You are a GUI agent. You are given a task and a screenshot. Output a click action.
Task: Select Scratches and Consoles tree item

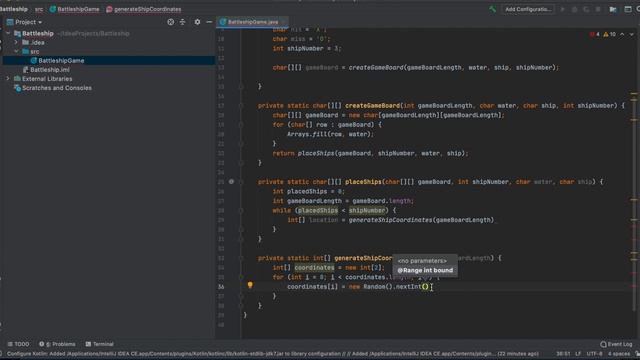pos(57,88)
